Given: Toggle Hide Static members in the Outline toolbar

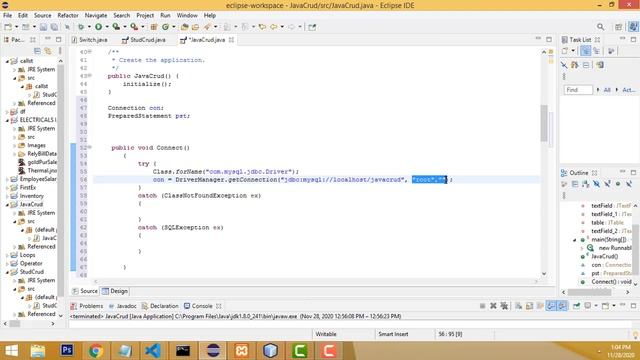Looking at the screenshot, I should click(x=607, y=184).
